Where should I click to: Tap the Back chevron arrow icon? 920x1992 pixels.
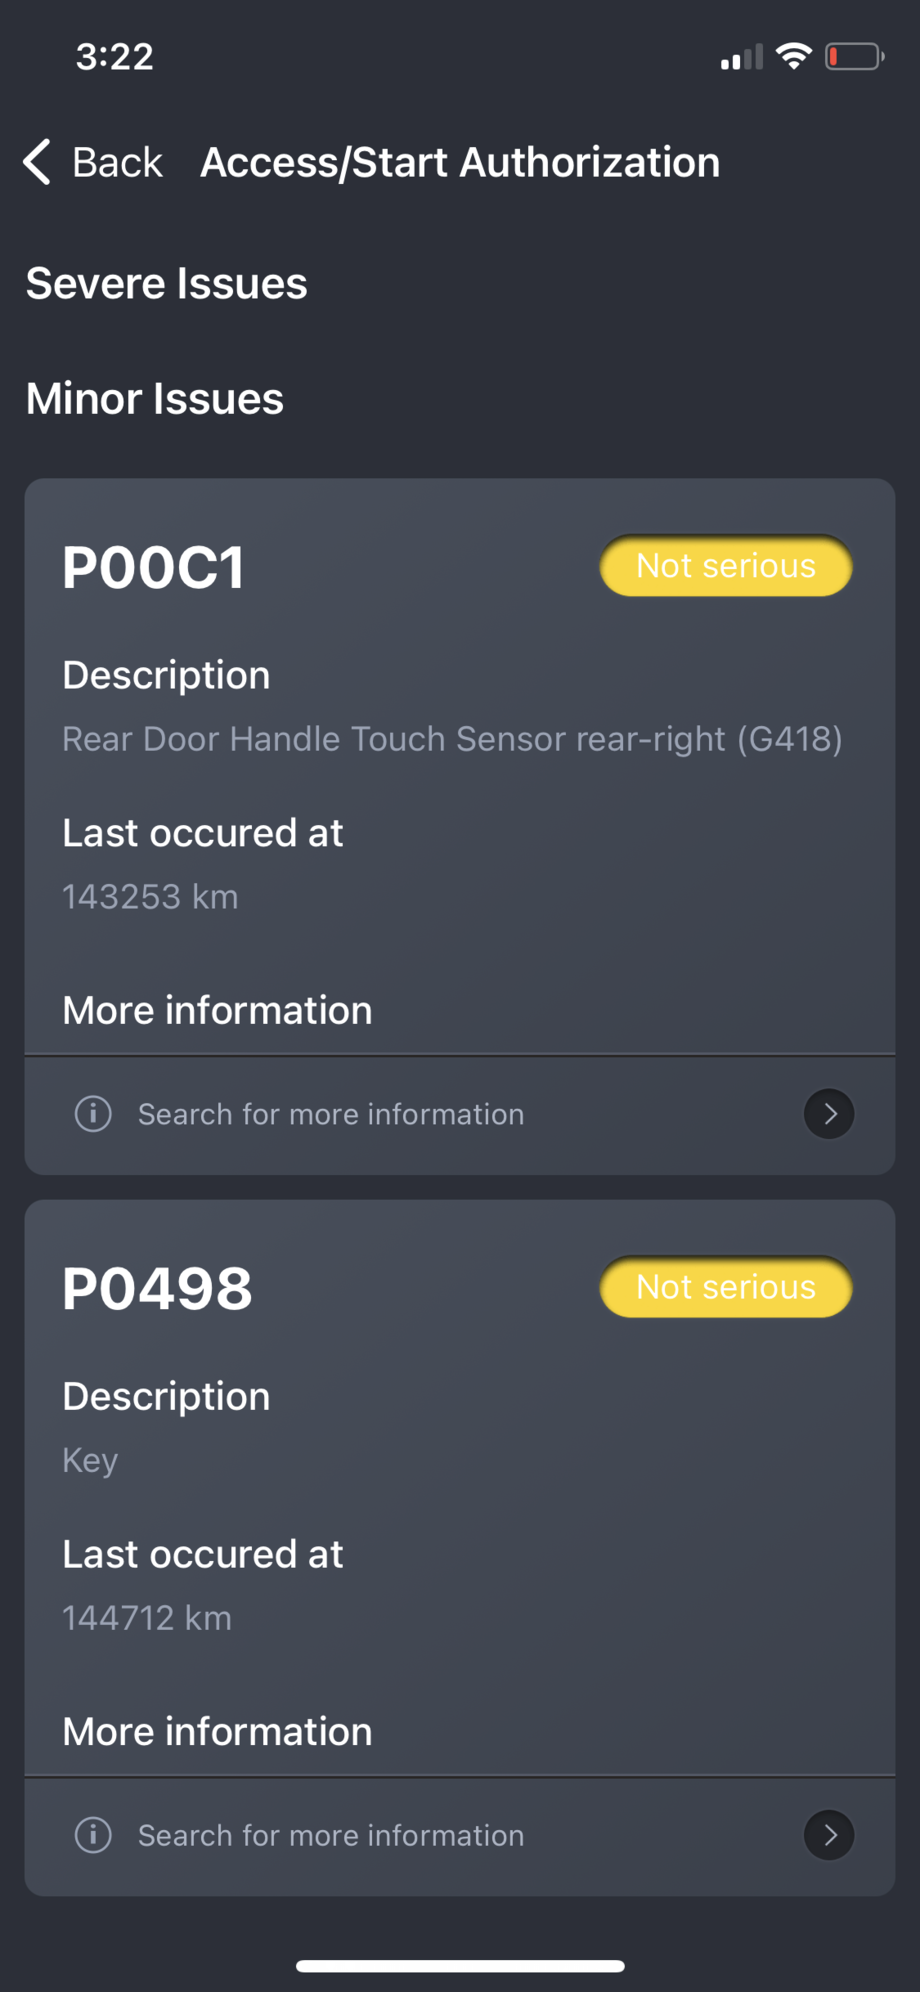point(37,162)
